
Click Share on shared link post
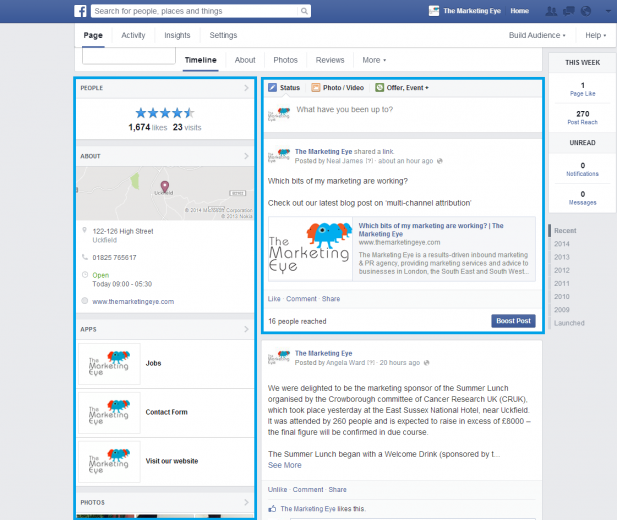(x=331, y=299)
